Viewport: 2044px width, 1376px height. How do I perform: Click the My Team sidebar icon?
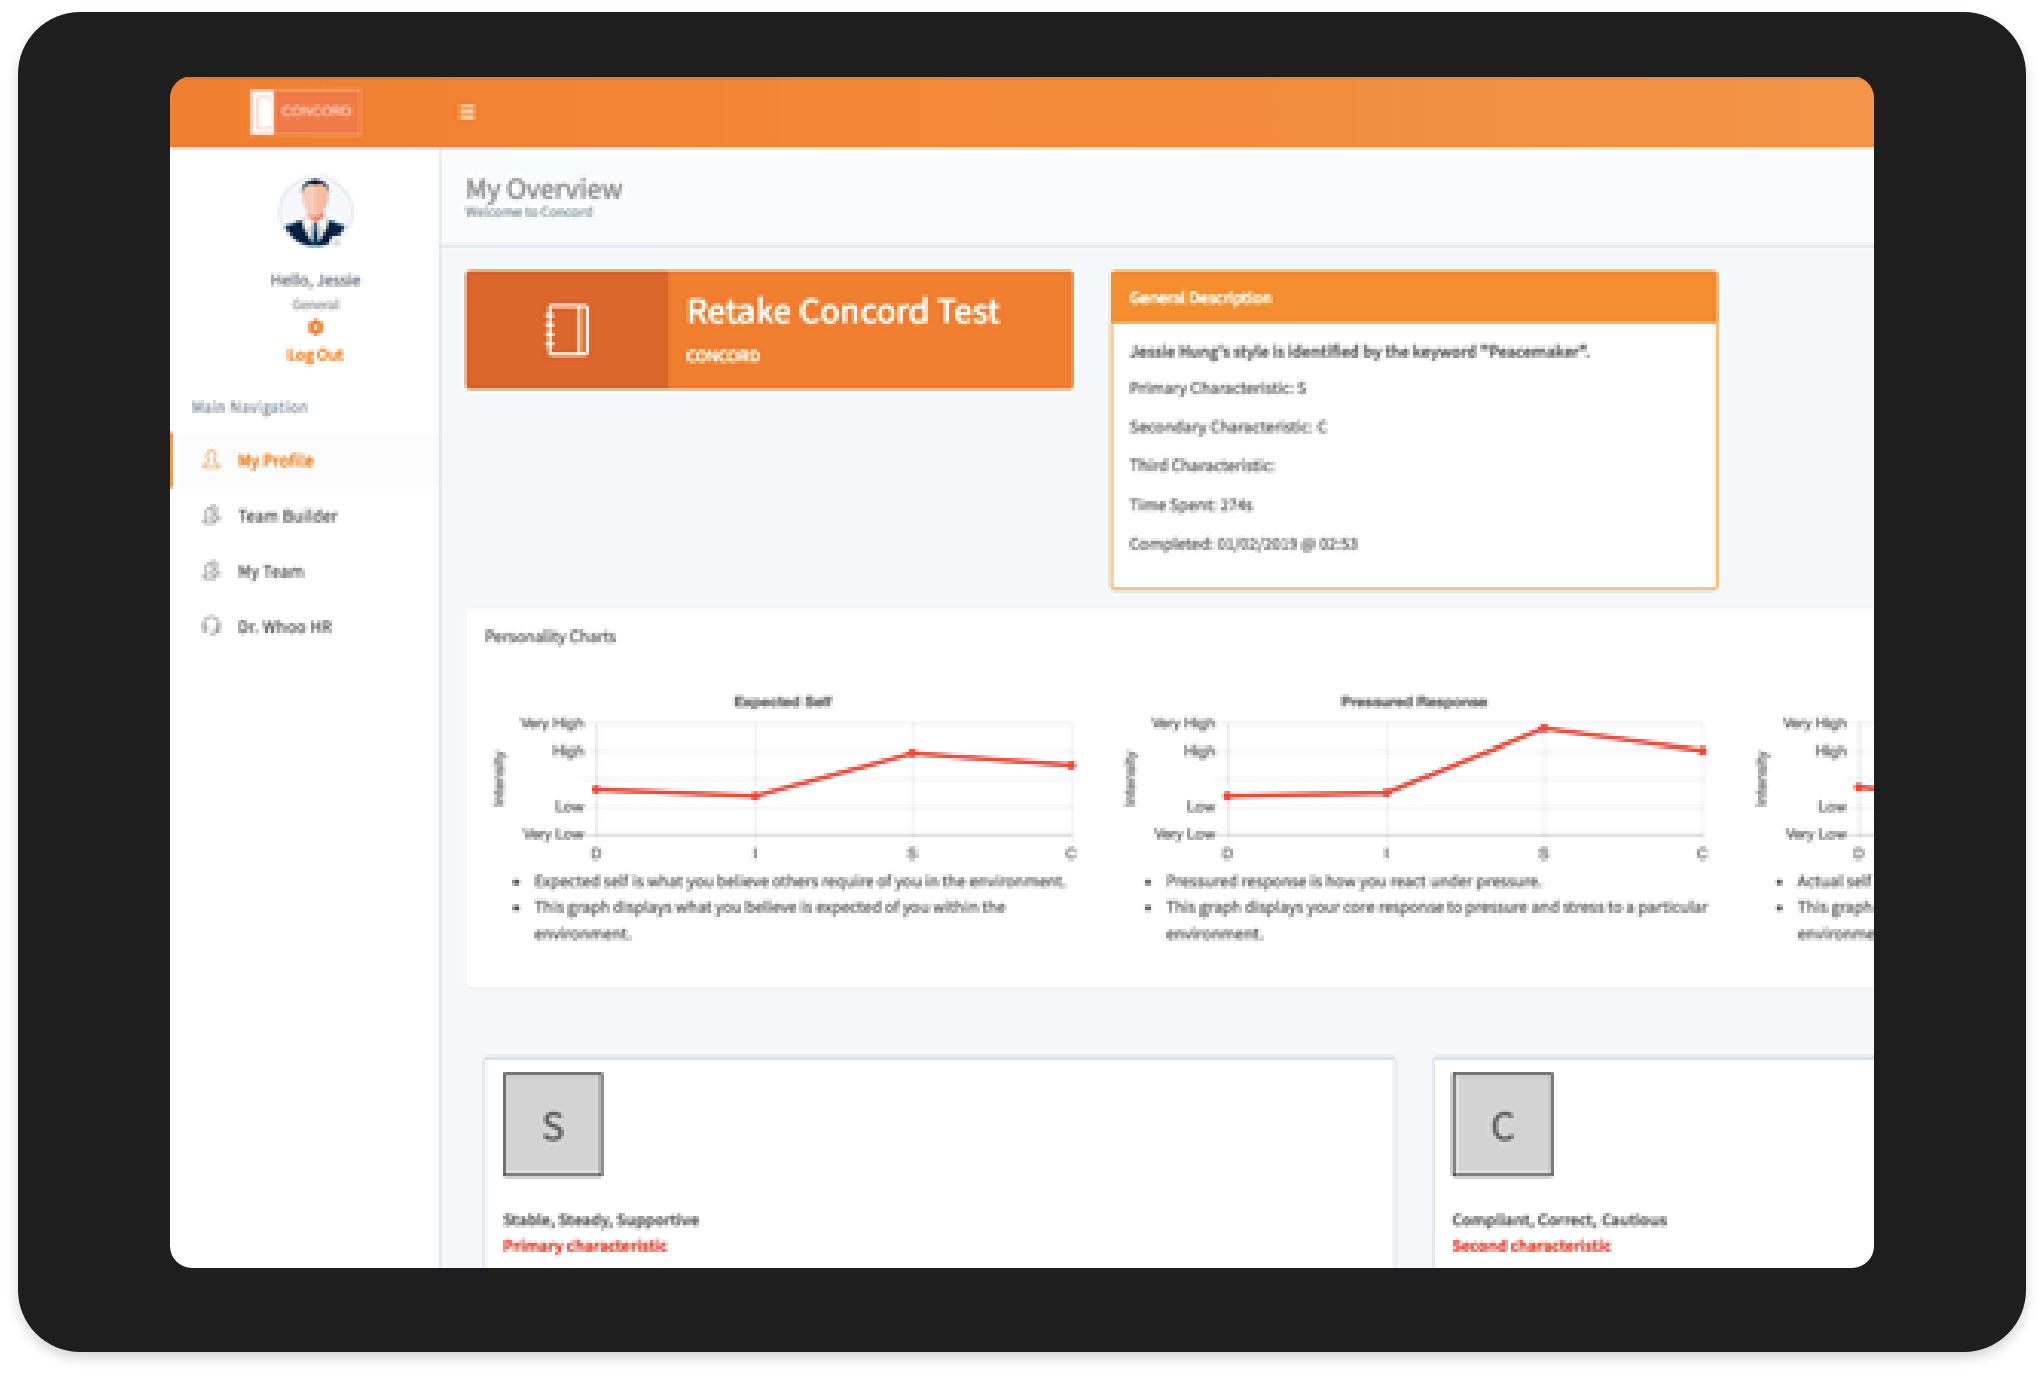click(211, 571)
